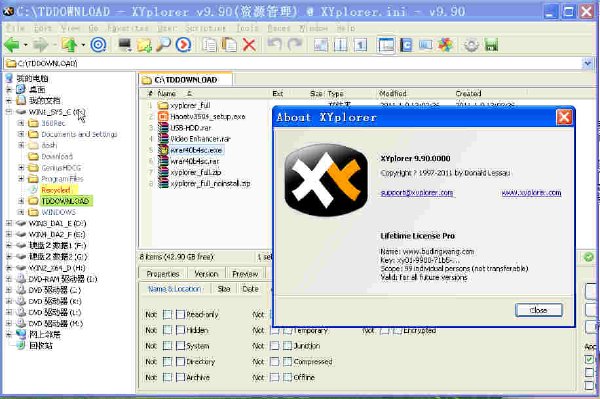
Task: Click the blue target Hotlist icon
Action: tap(98, 45)
